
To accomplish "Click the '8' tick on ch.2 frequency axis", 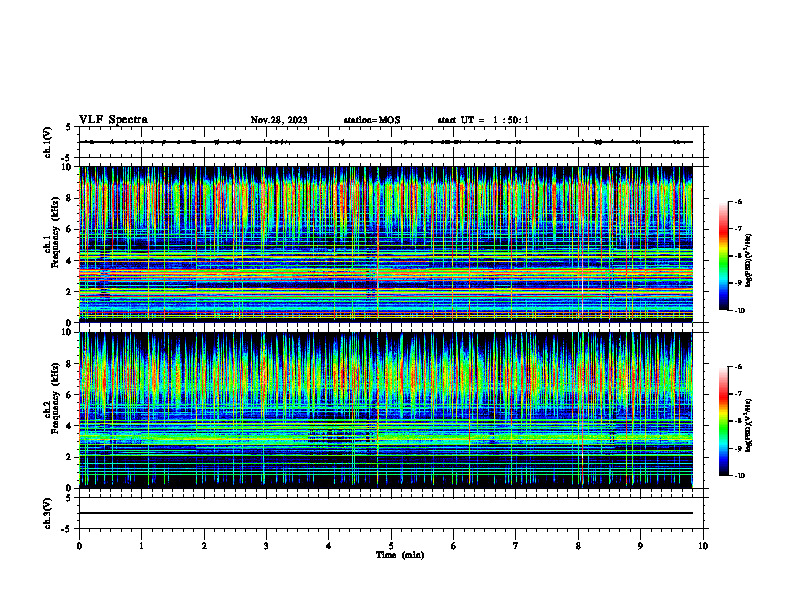I will point(69,364).
